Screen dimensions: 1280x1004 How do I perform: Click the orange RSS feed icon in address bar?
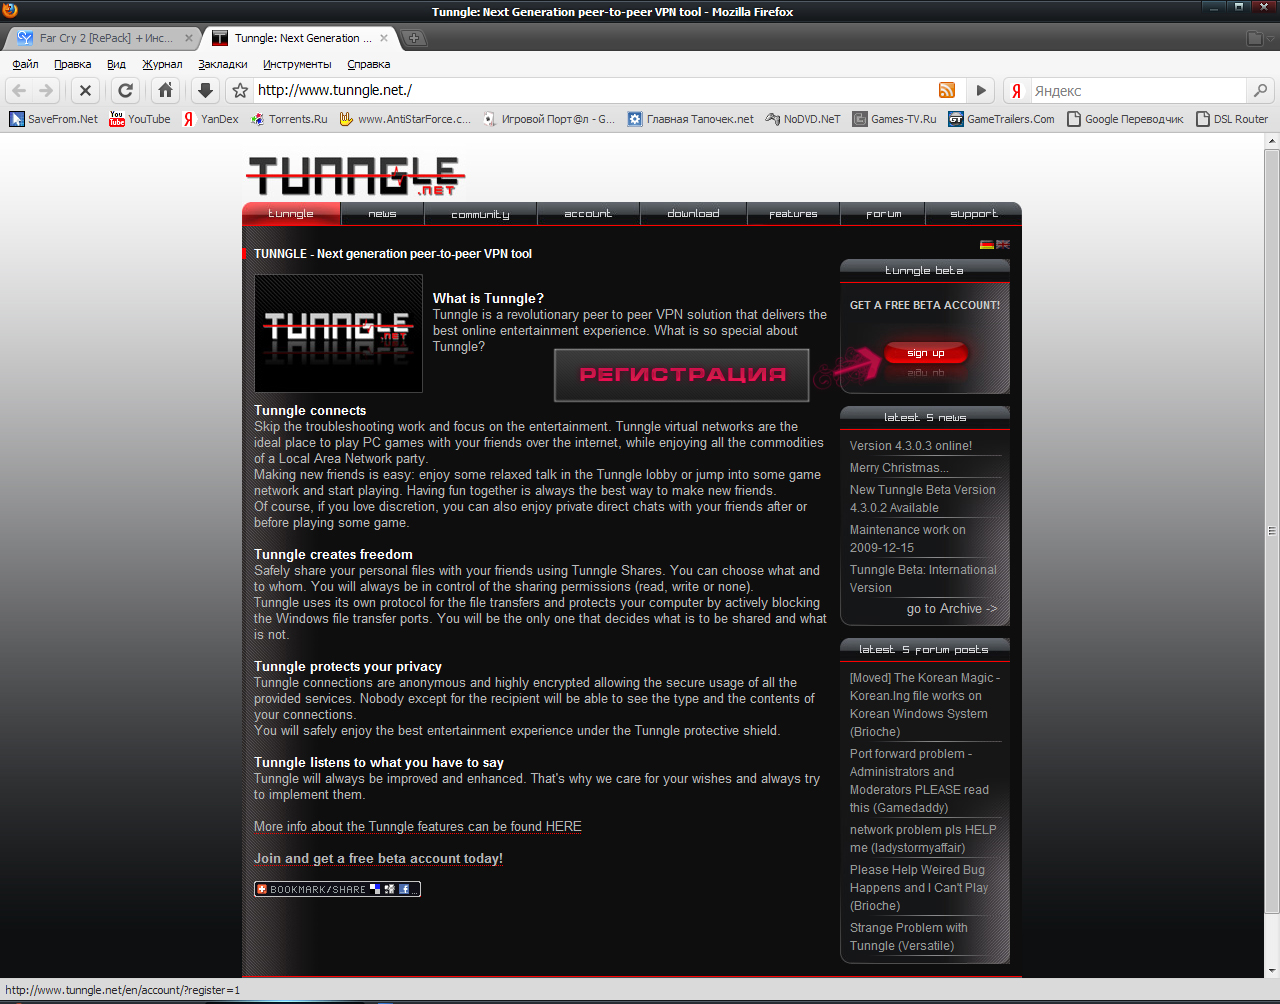pos(946,90)
